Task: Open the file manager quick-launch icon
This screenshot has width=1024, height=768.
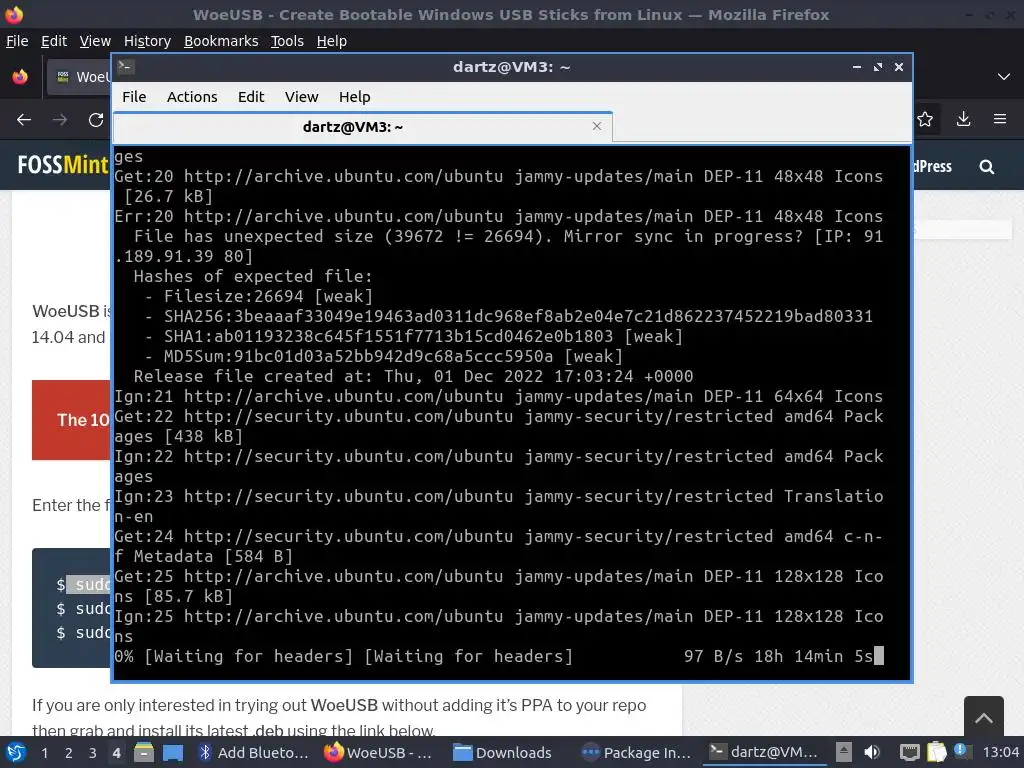Action: 144,752
